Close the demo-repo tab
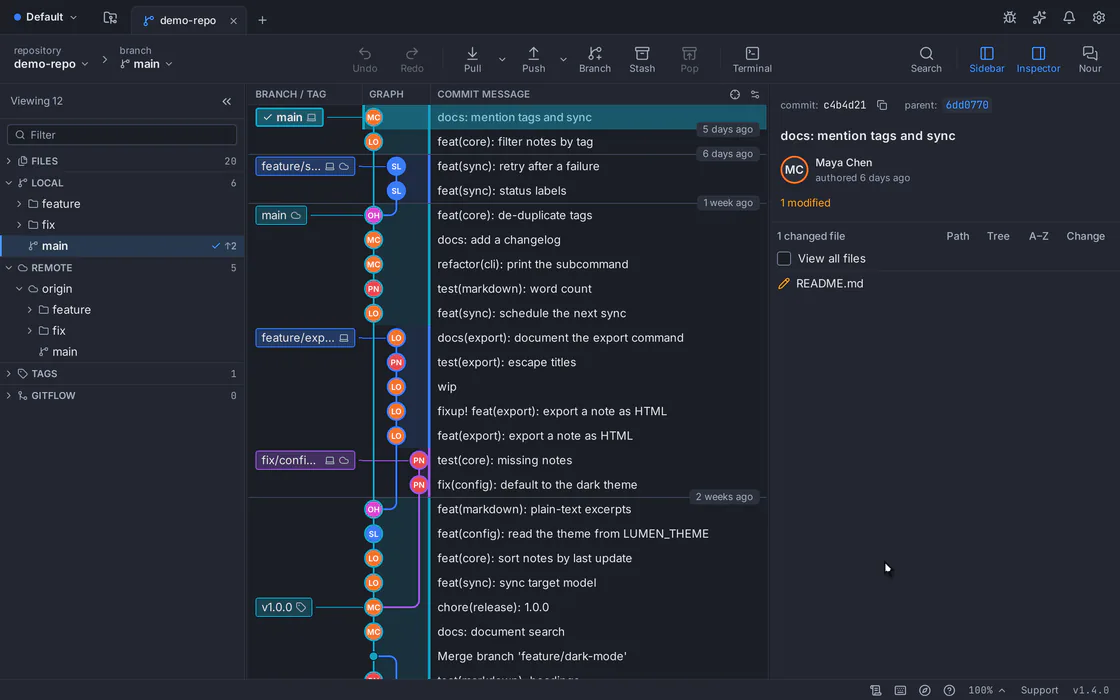Viewport: 1120px width, 700px height. coord(233,21)
